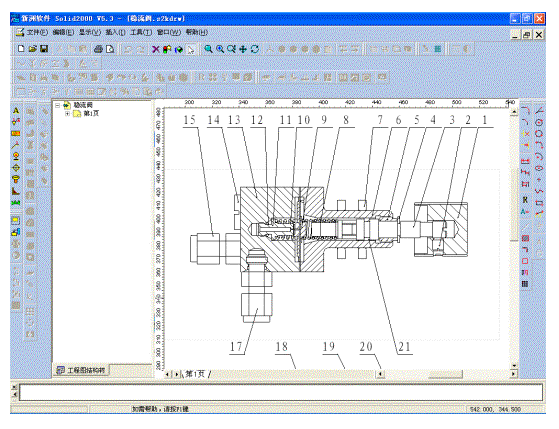Select the hatch fill tool on right toolbar

click(525, 238)
